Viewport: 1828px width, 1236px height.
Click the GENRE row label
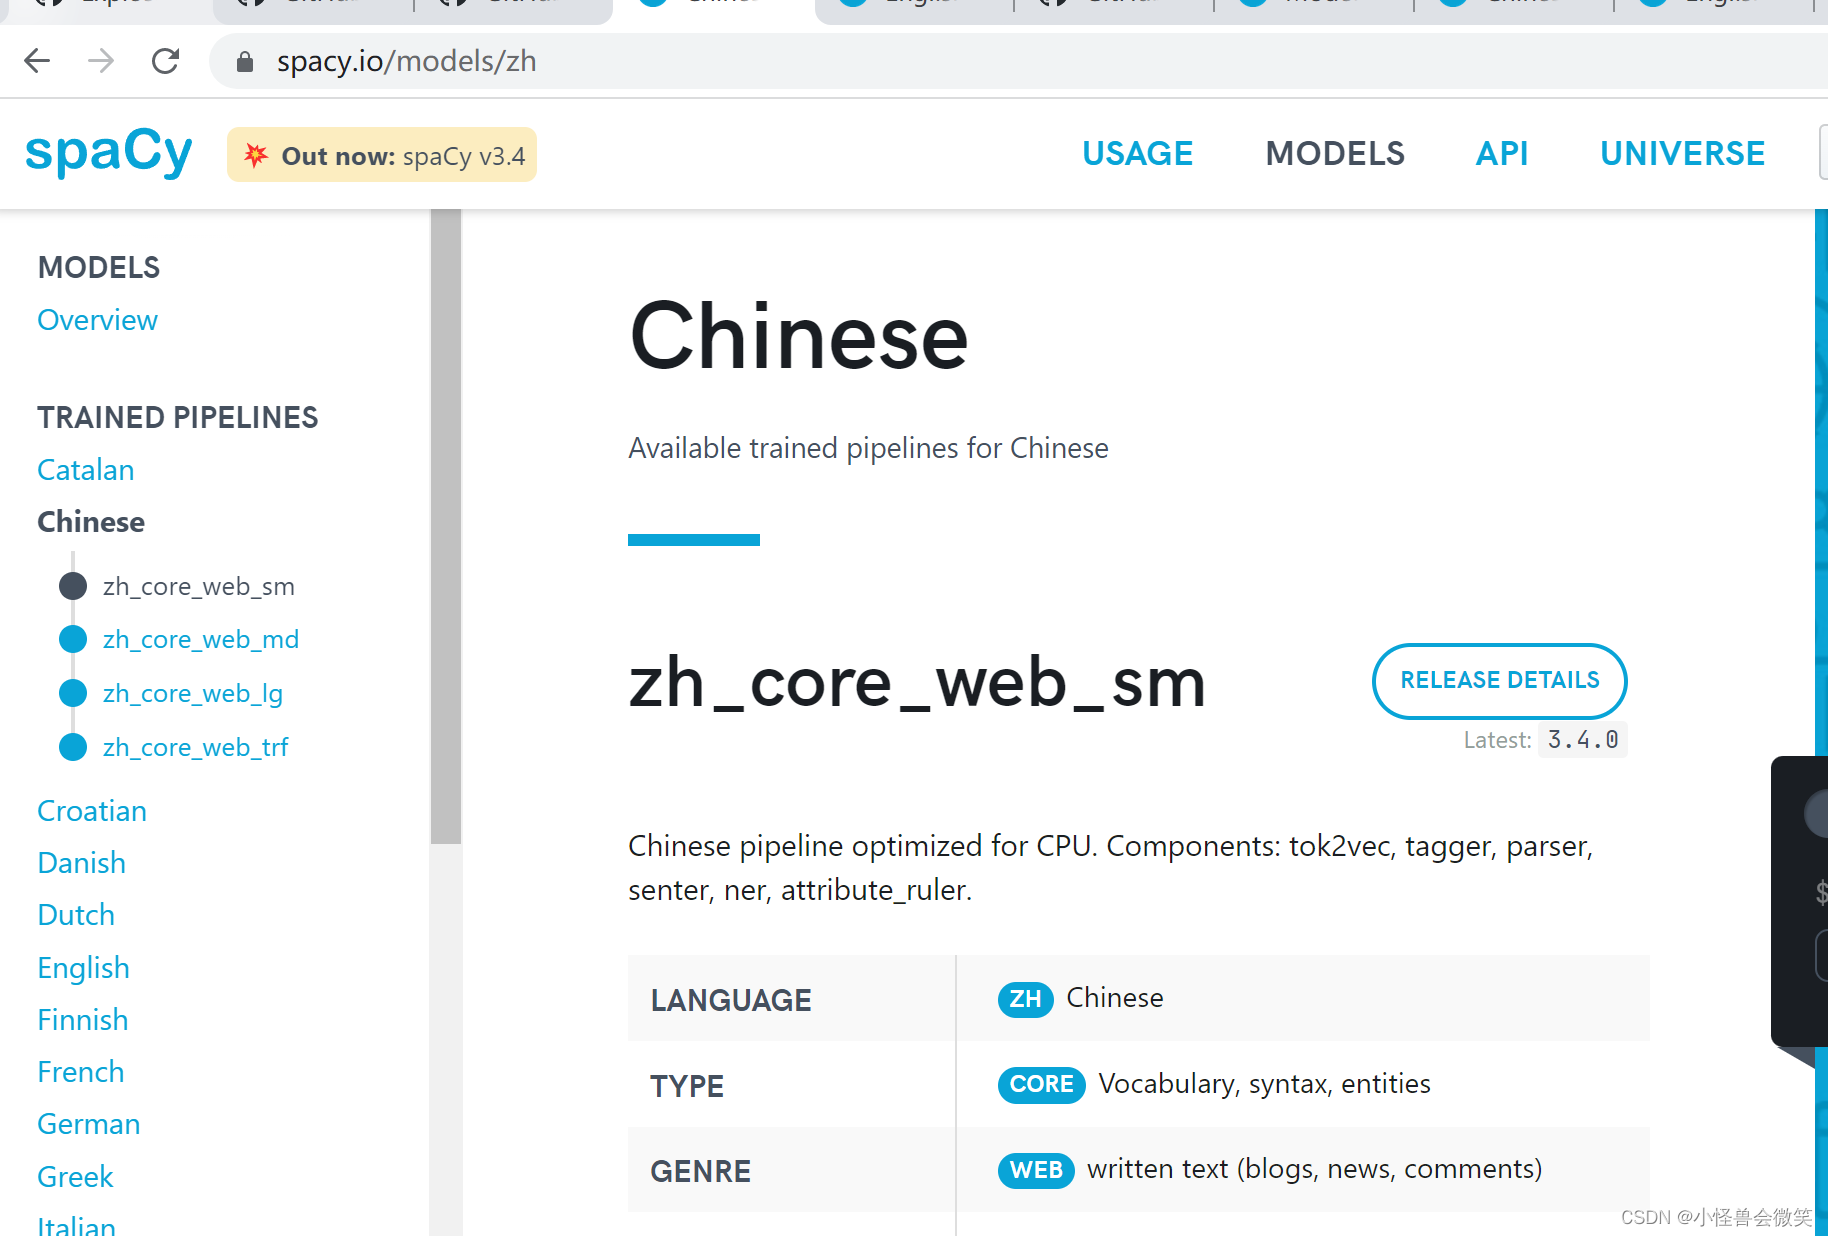700,1171
